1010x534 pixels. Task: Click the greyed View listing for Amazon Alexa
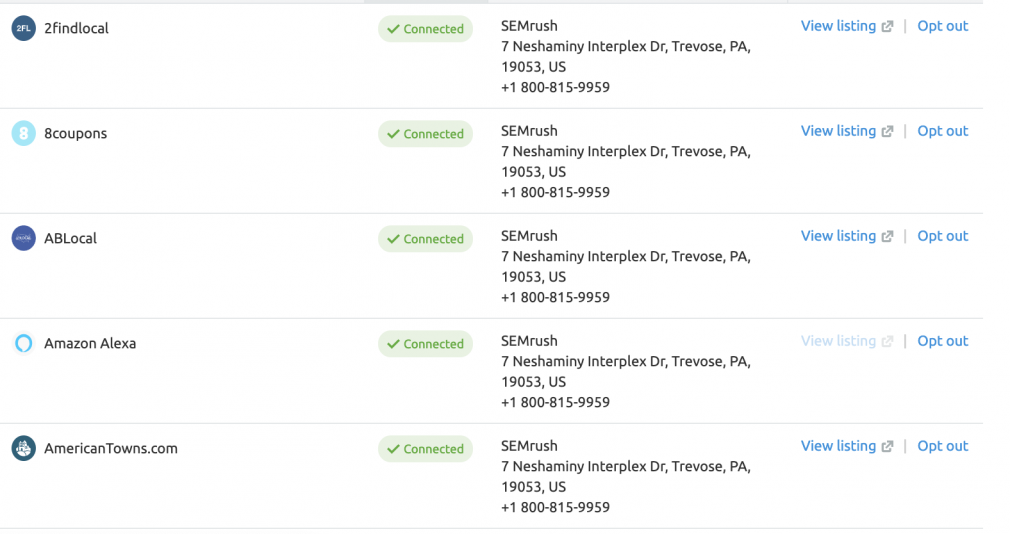click(x=838, y=341)
